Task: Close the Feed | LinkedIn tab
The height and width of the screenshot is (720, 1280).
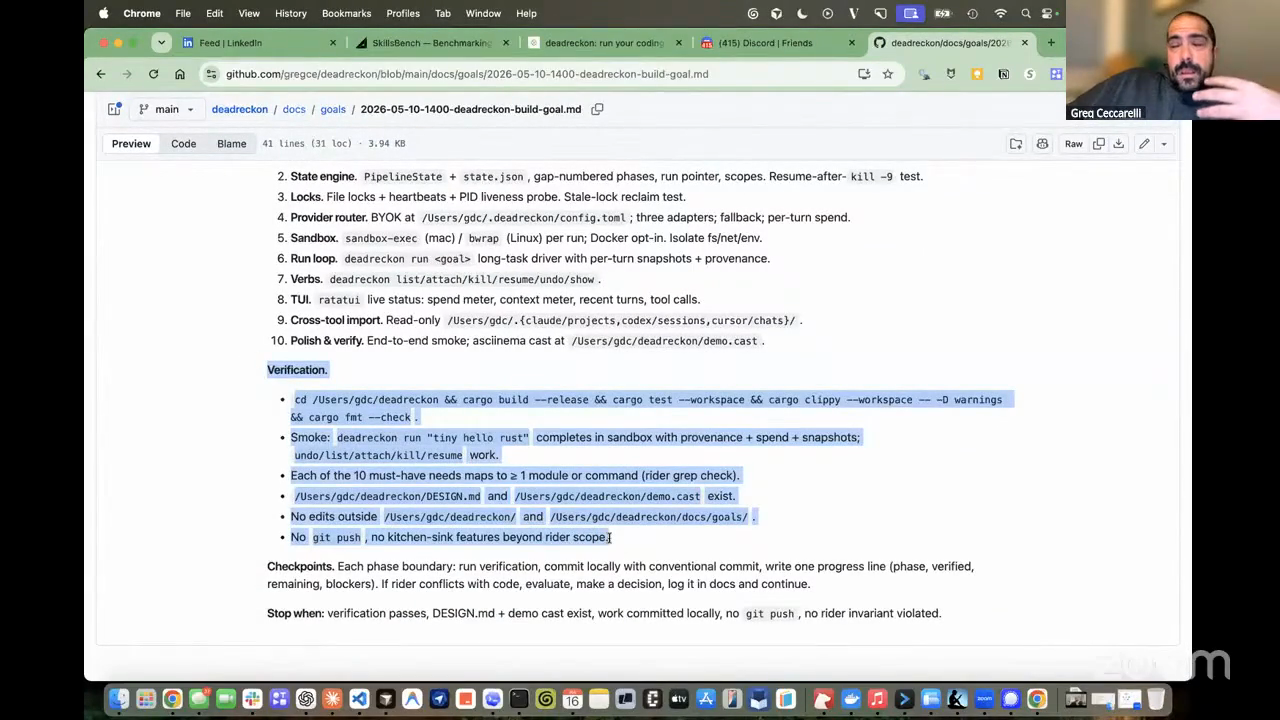Action: point(333,43)
